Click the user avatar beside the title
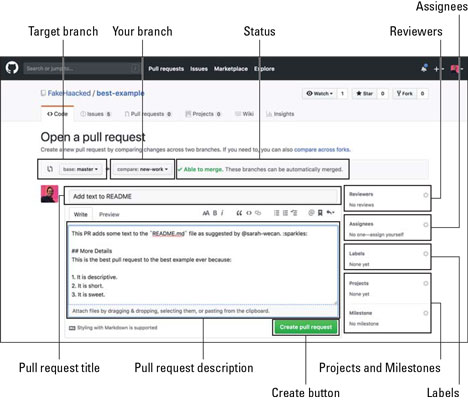Image resolution: width=468 pixels, height=400 pixels. click(49, 194)
